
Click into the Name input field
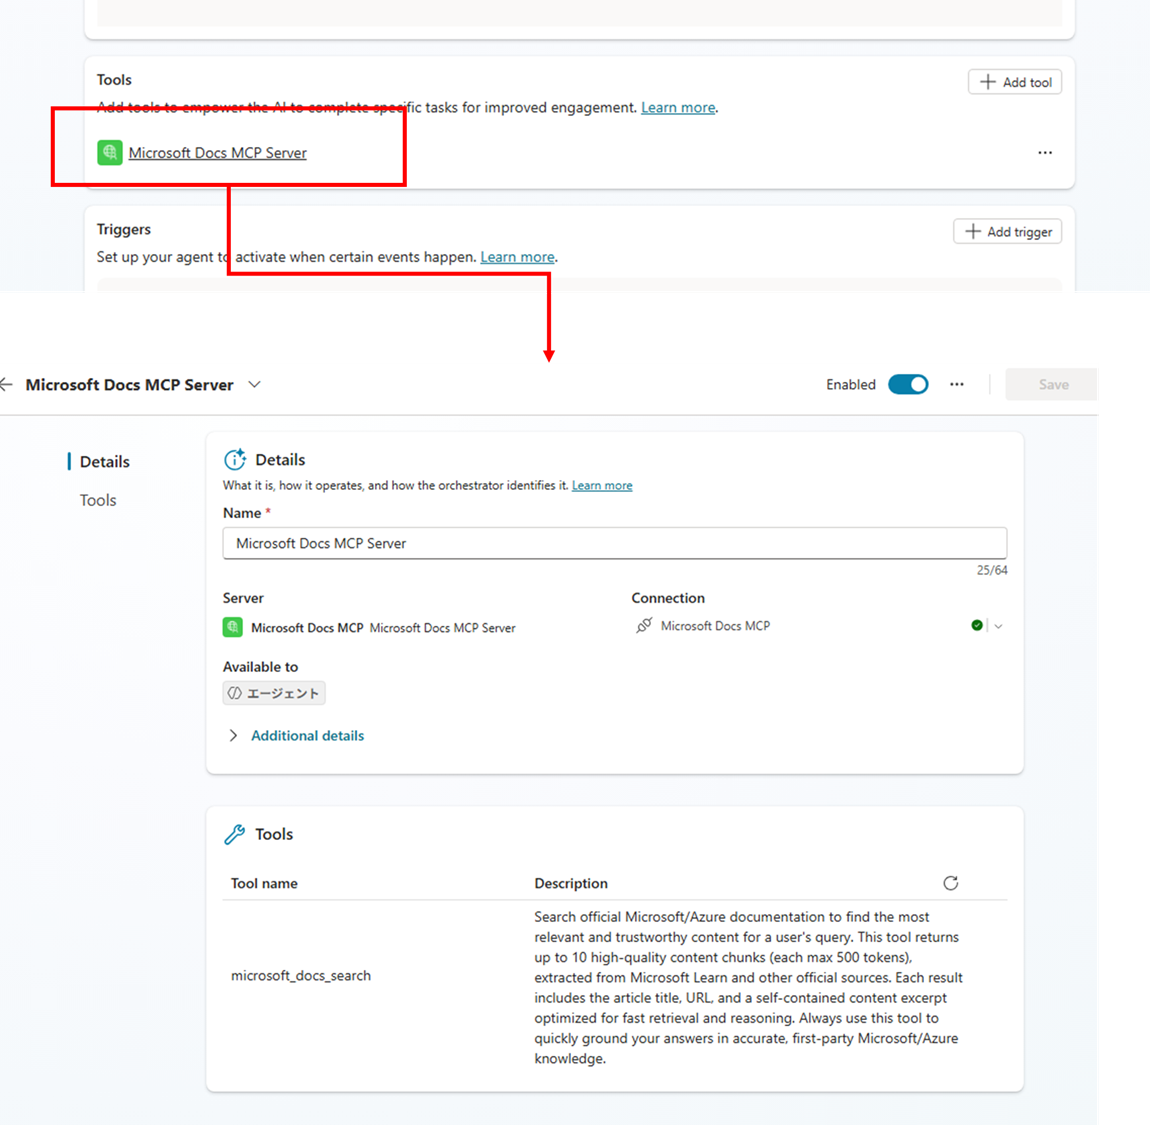point(615,543)
